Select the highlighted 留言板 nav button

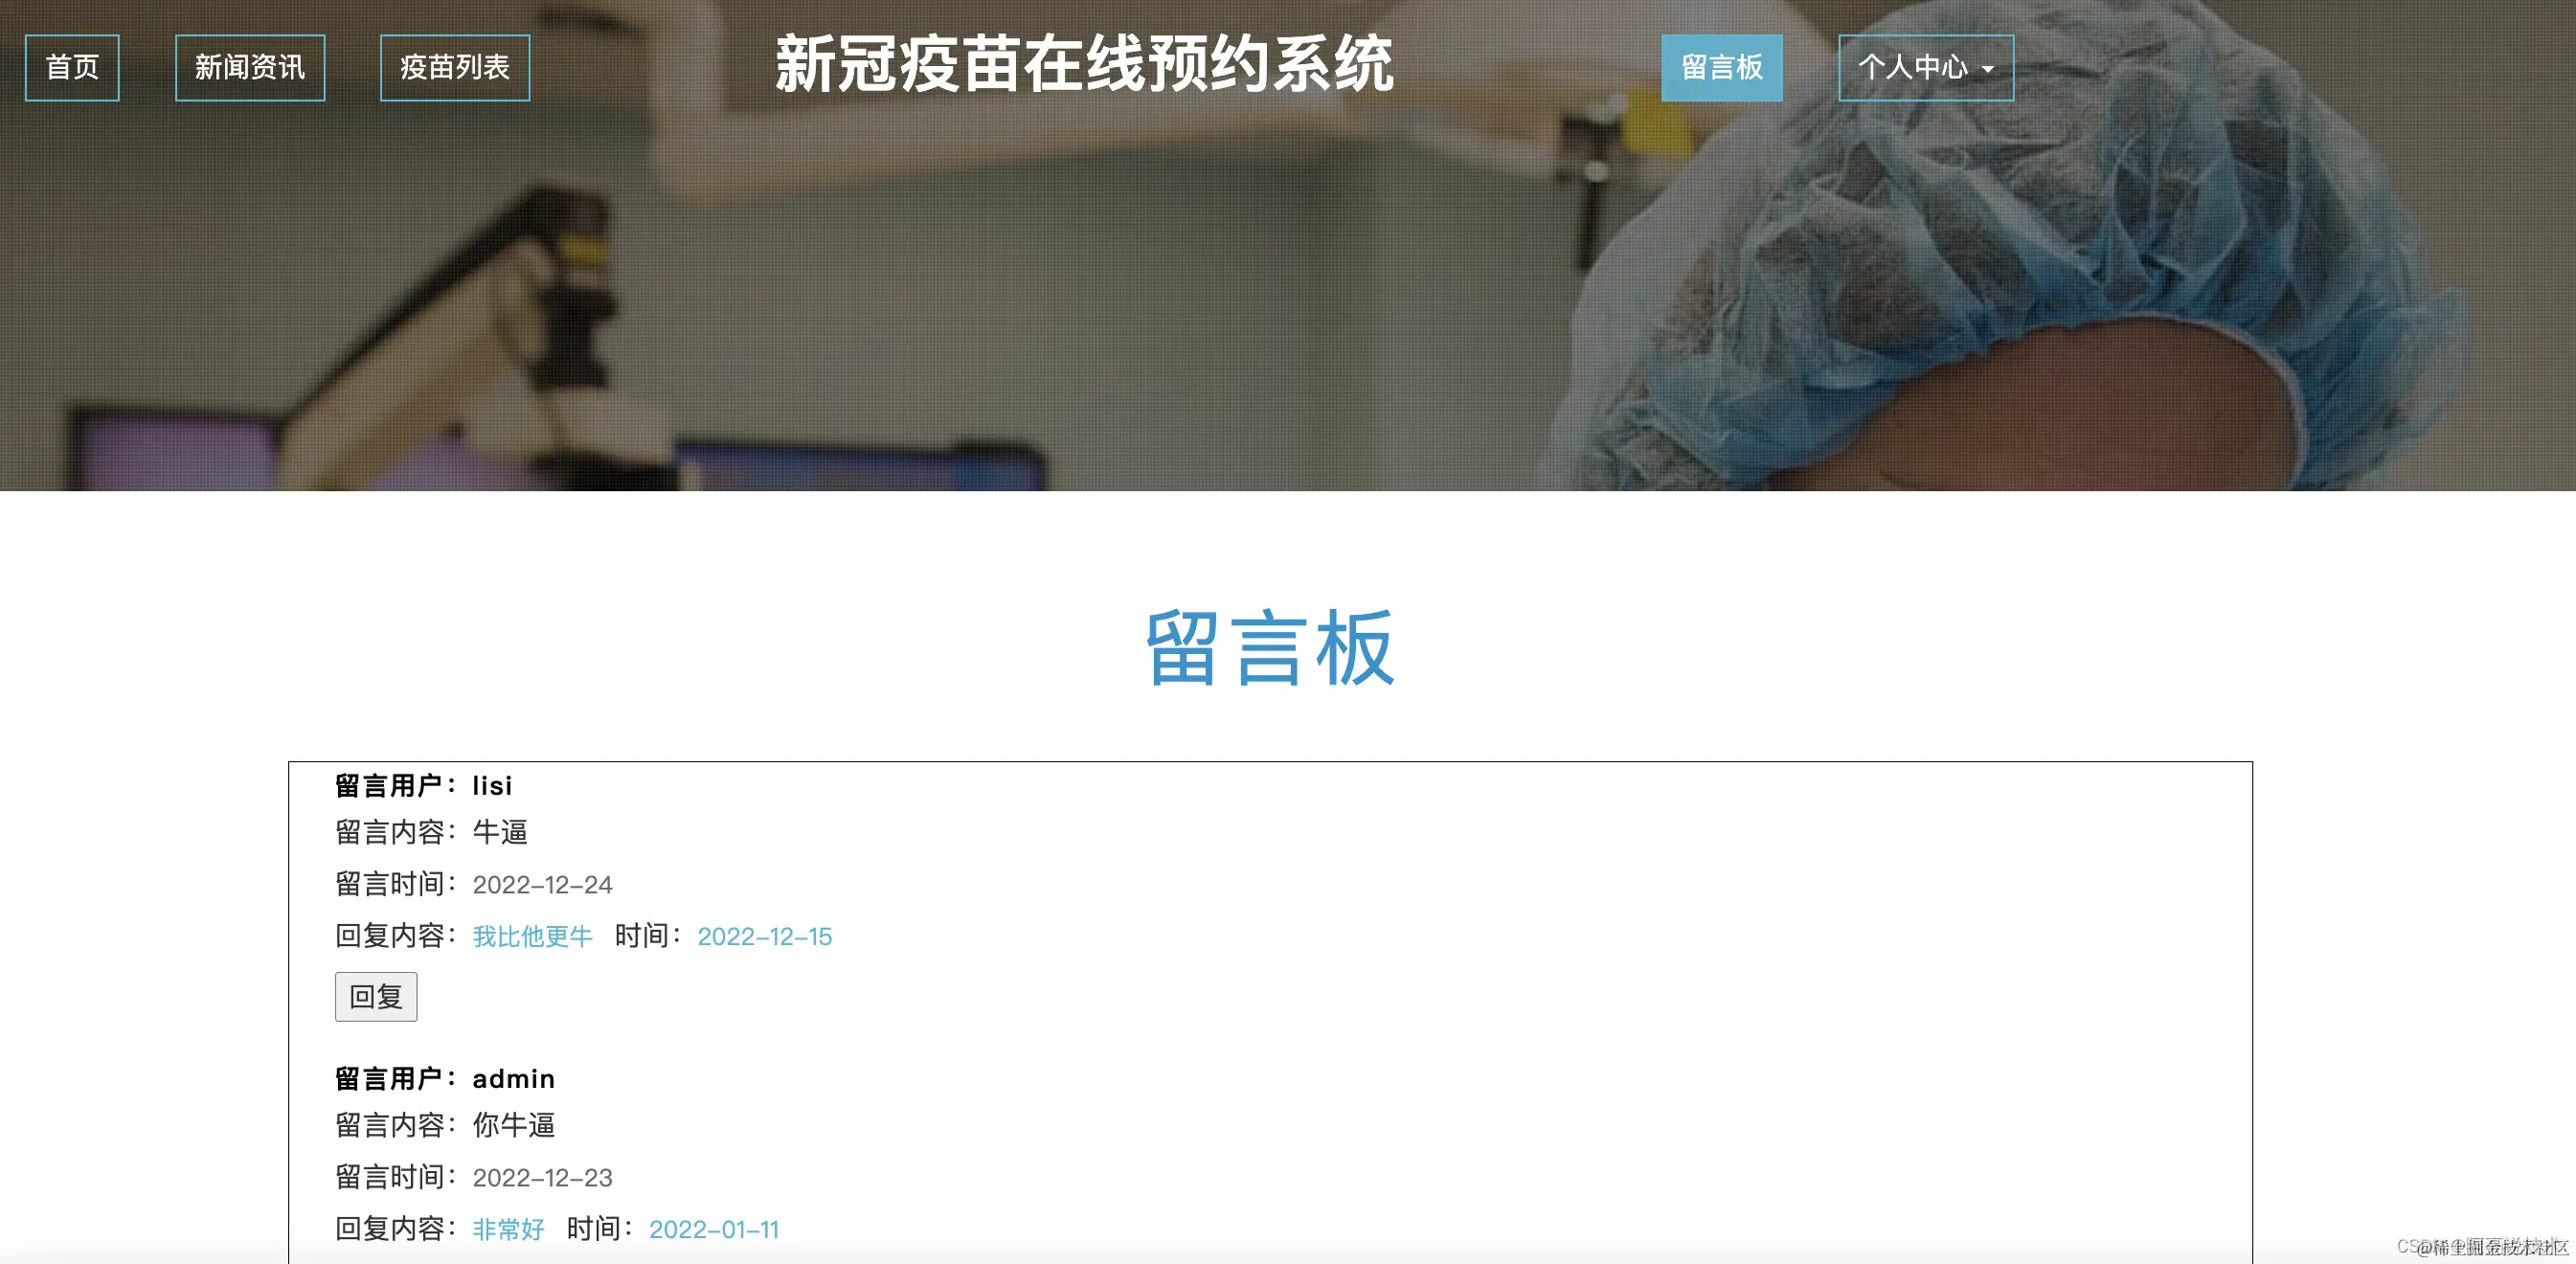point(1721,68)
